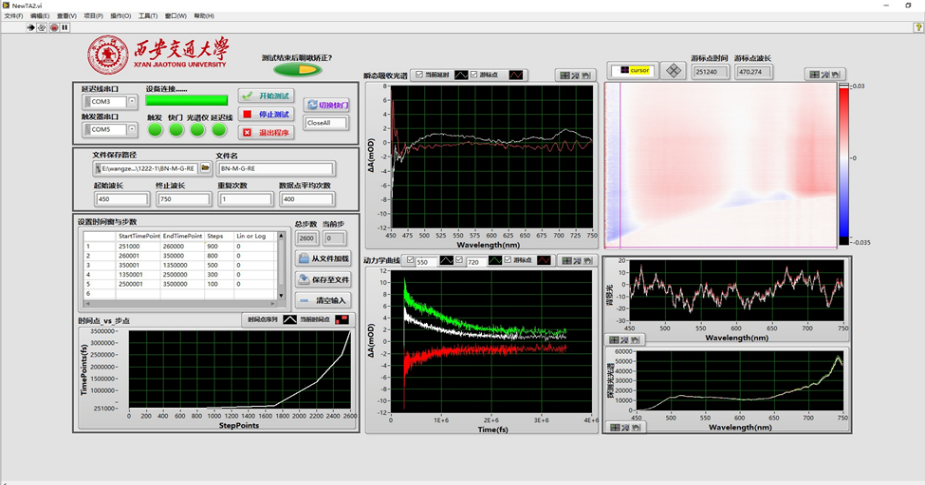
Task: Click the cursor mover diamond icon
Action: point(674,70)
